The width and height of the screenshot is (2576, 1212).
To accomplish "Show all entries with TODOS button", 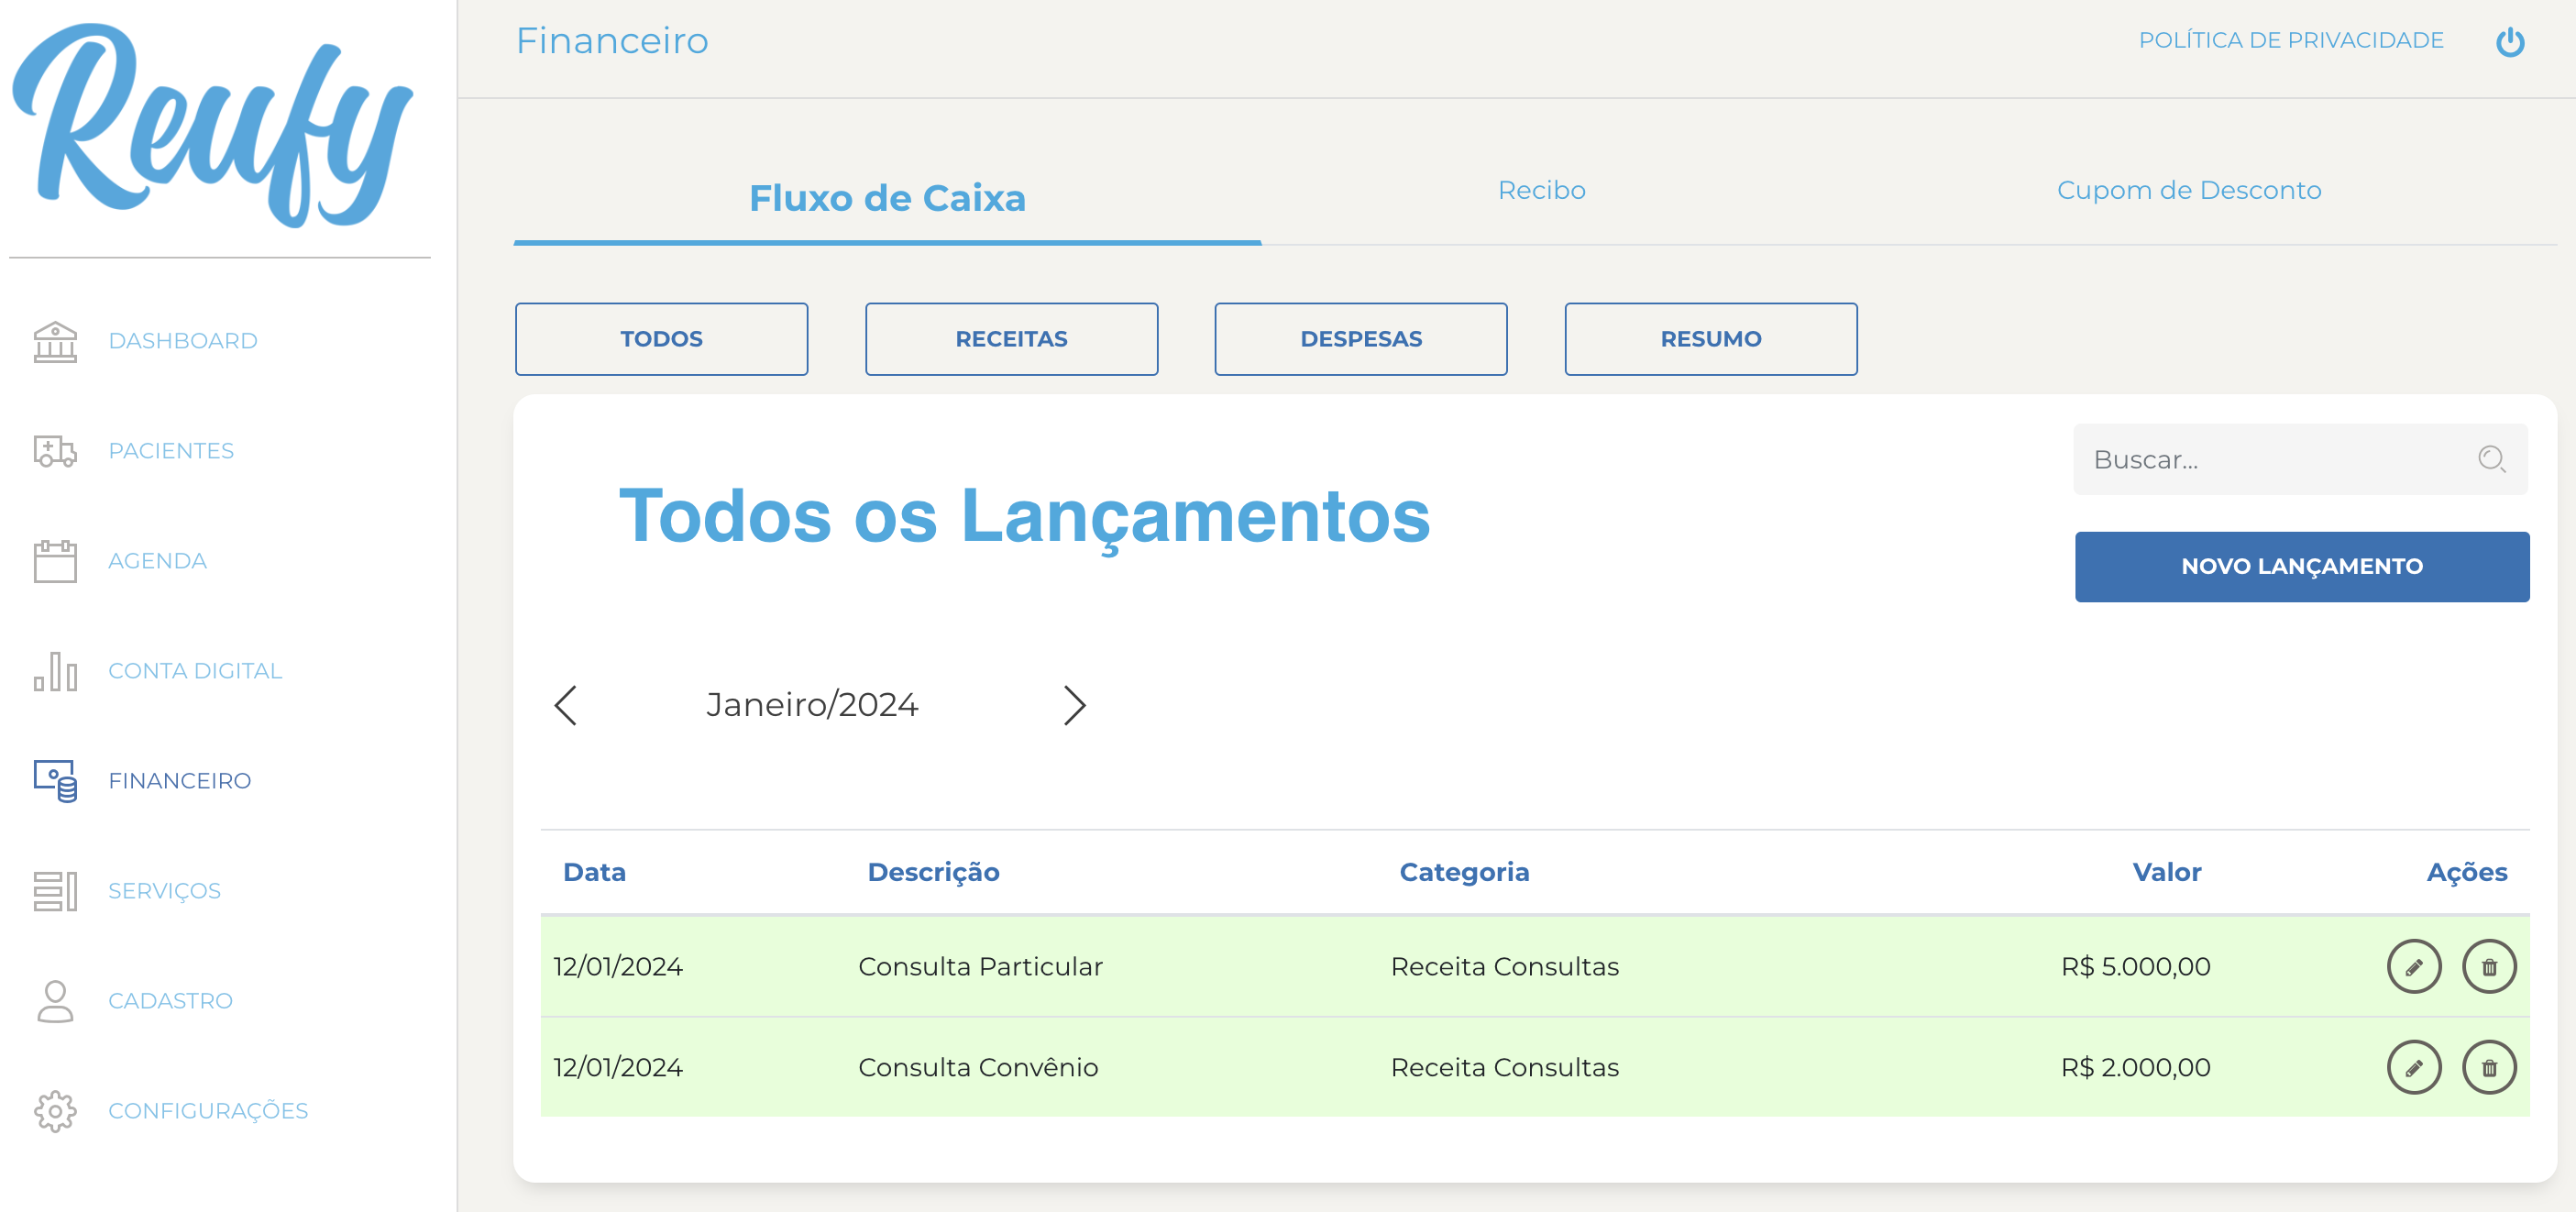I will 661,339.
